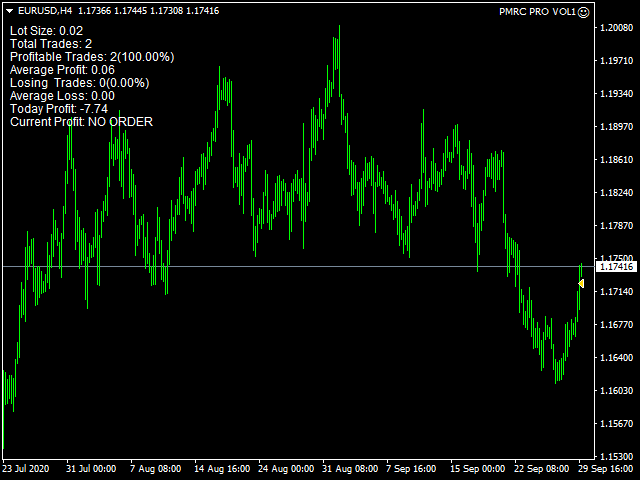Click Losing Trades: 0(0.00%) line
Screen dimensions: 640x480
[x=80, y=83]
